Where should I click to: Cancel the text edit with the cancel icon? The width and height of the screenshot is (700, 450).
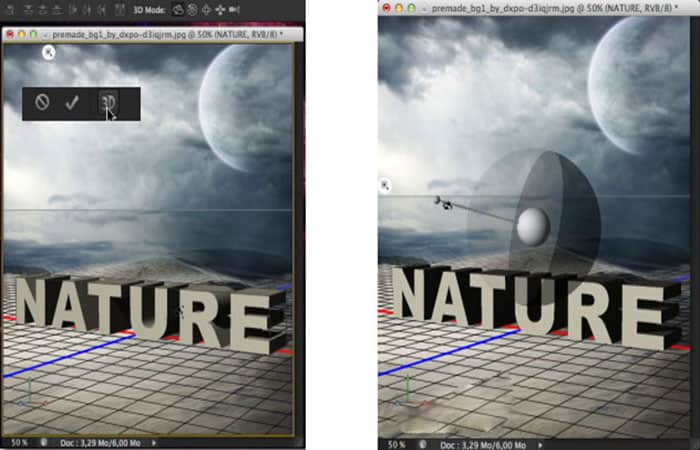pos(42,102)
